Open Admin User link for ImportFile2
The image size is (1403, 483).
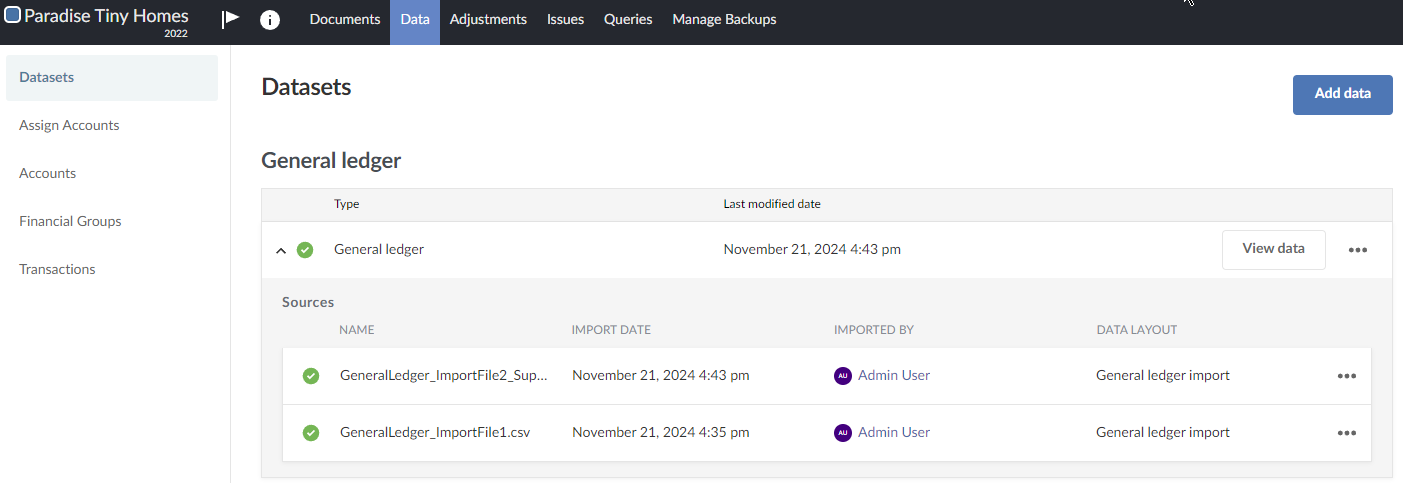(893, 376)
